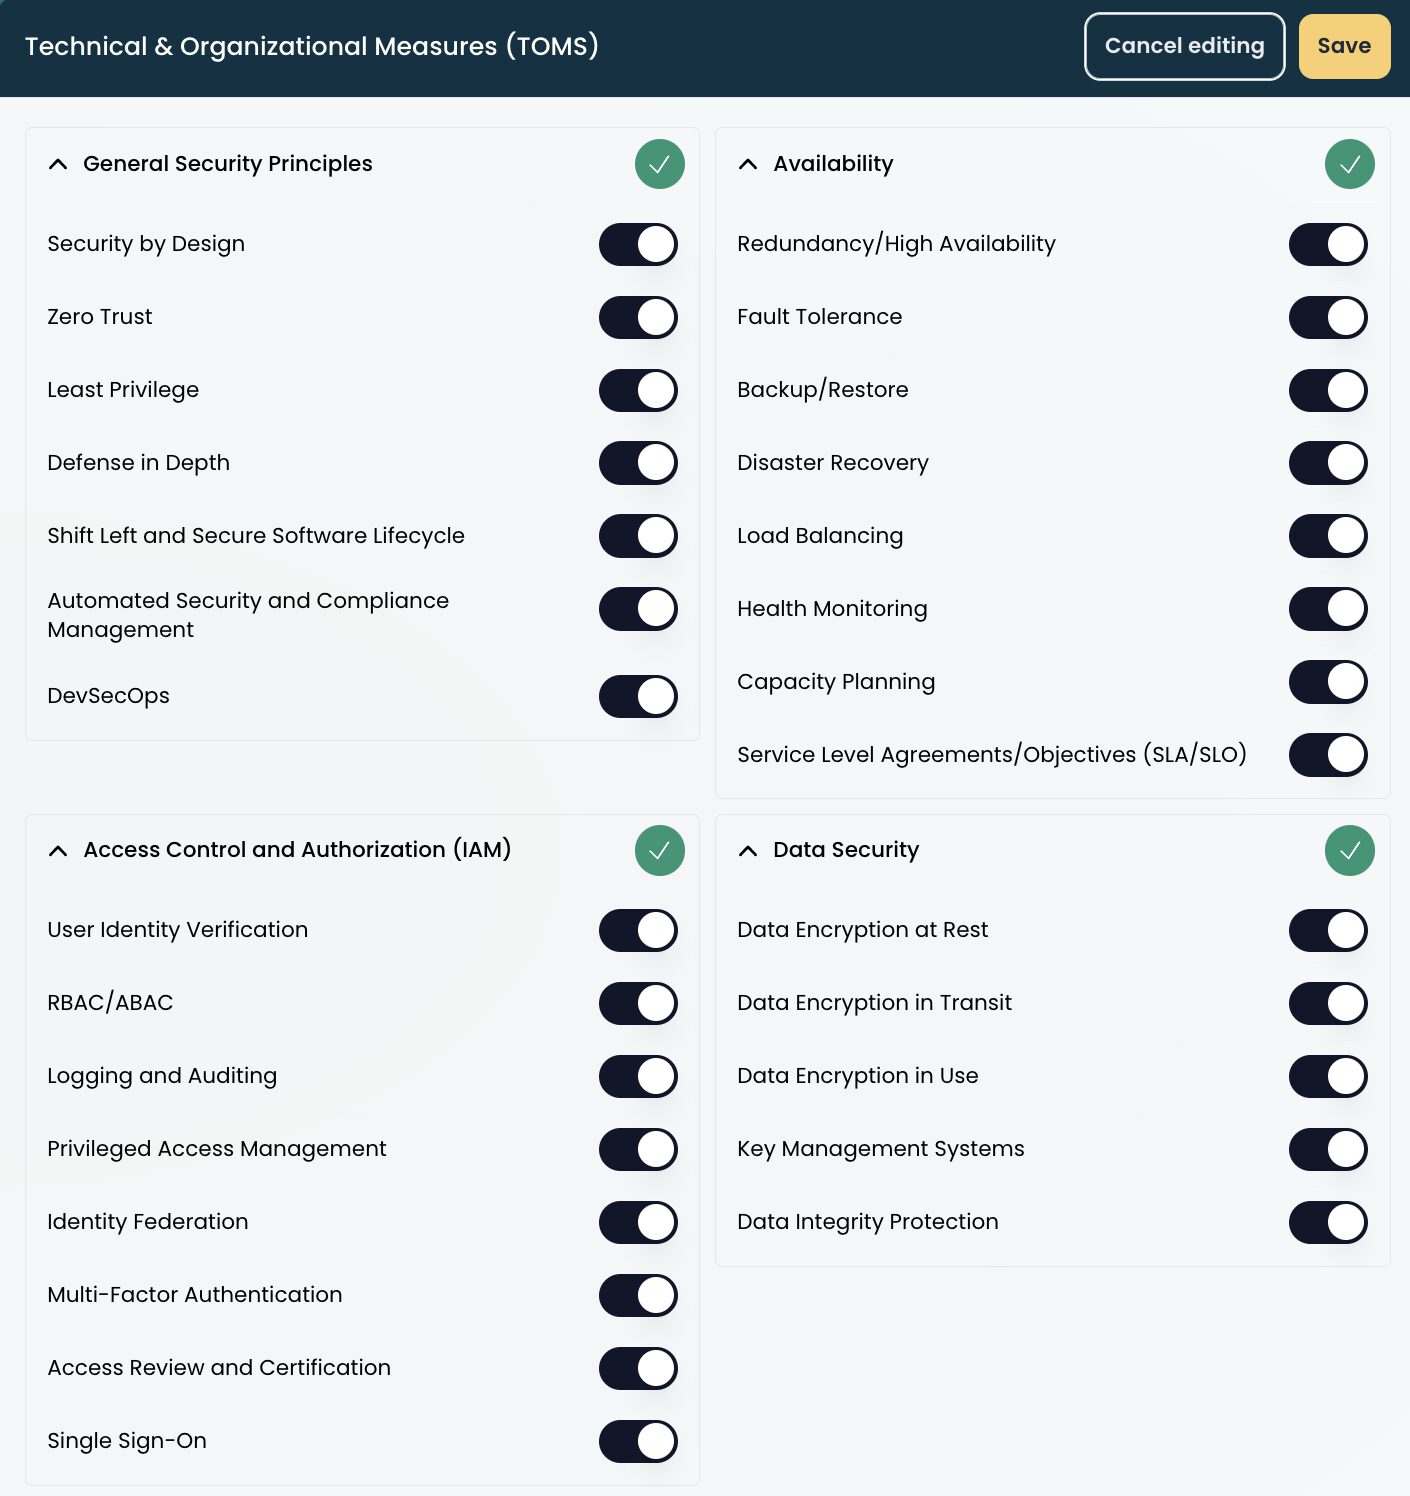Disable Key Management Systems

1328,1149
